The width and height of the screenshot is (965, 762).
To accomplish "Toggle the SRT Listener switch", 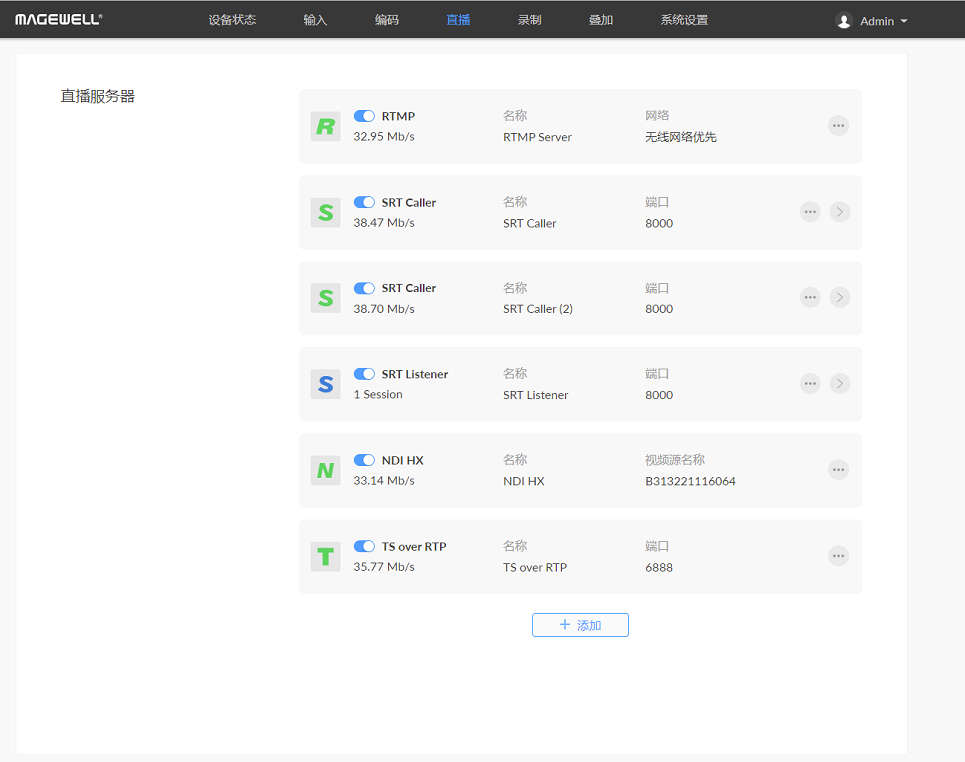I will 364,374.
